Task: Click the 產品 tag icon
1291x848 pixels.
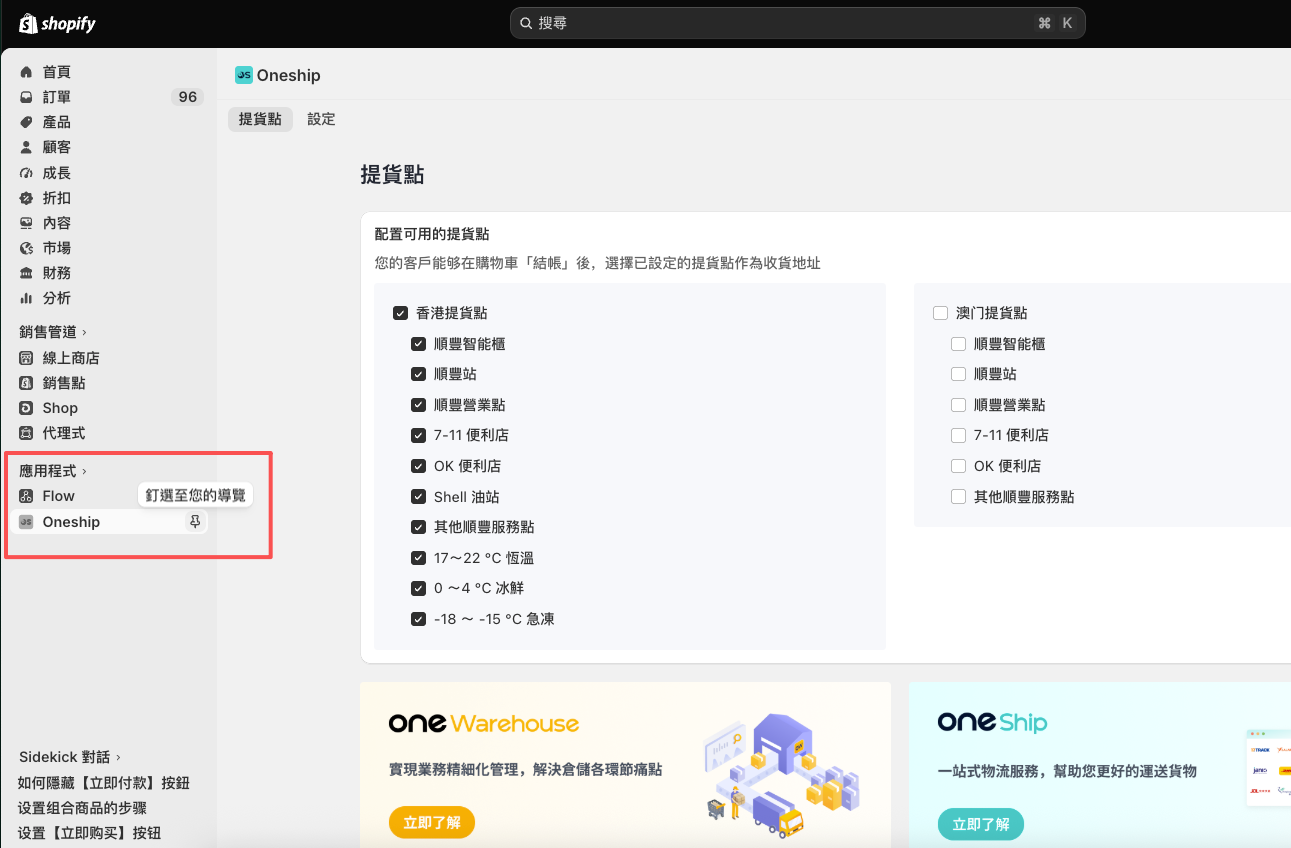Action: tap(26, 122)
